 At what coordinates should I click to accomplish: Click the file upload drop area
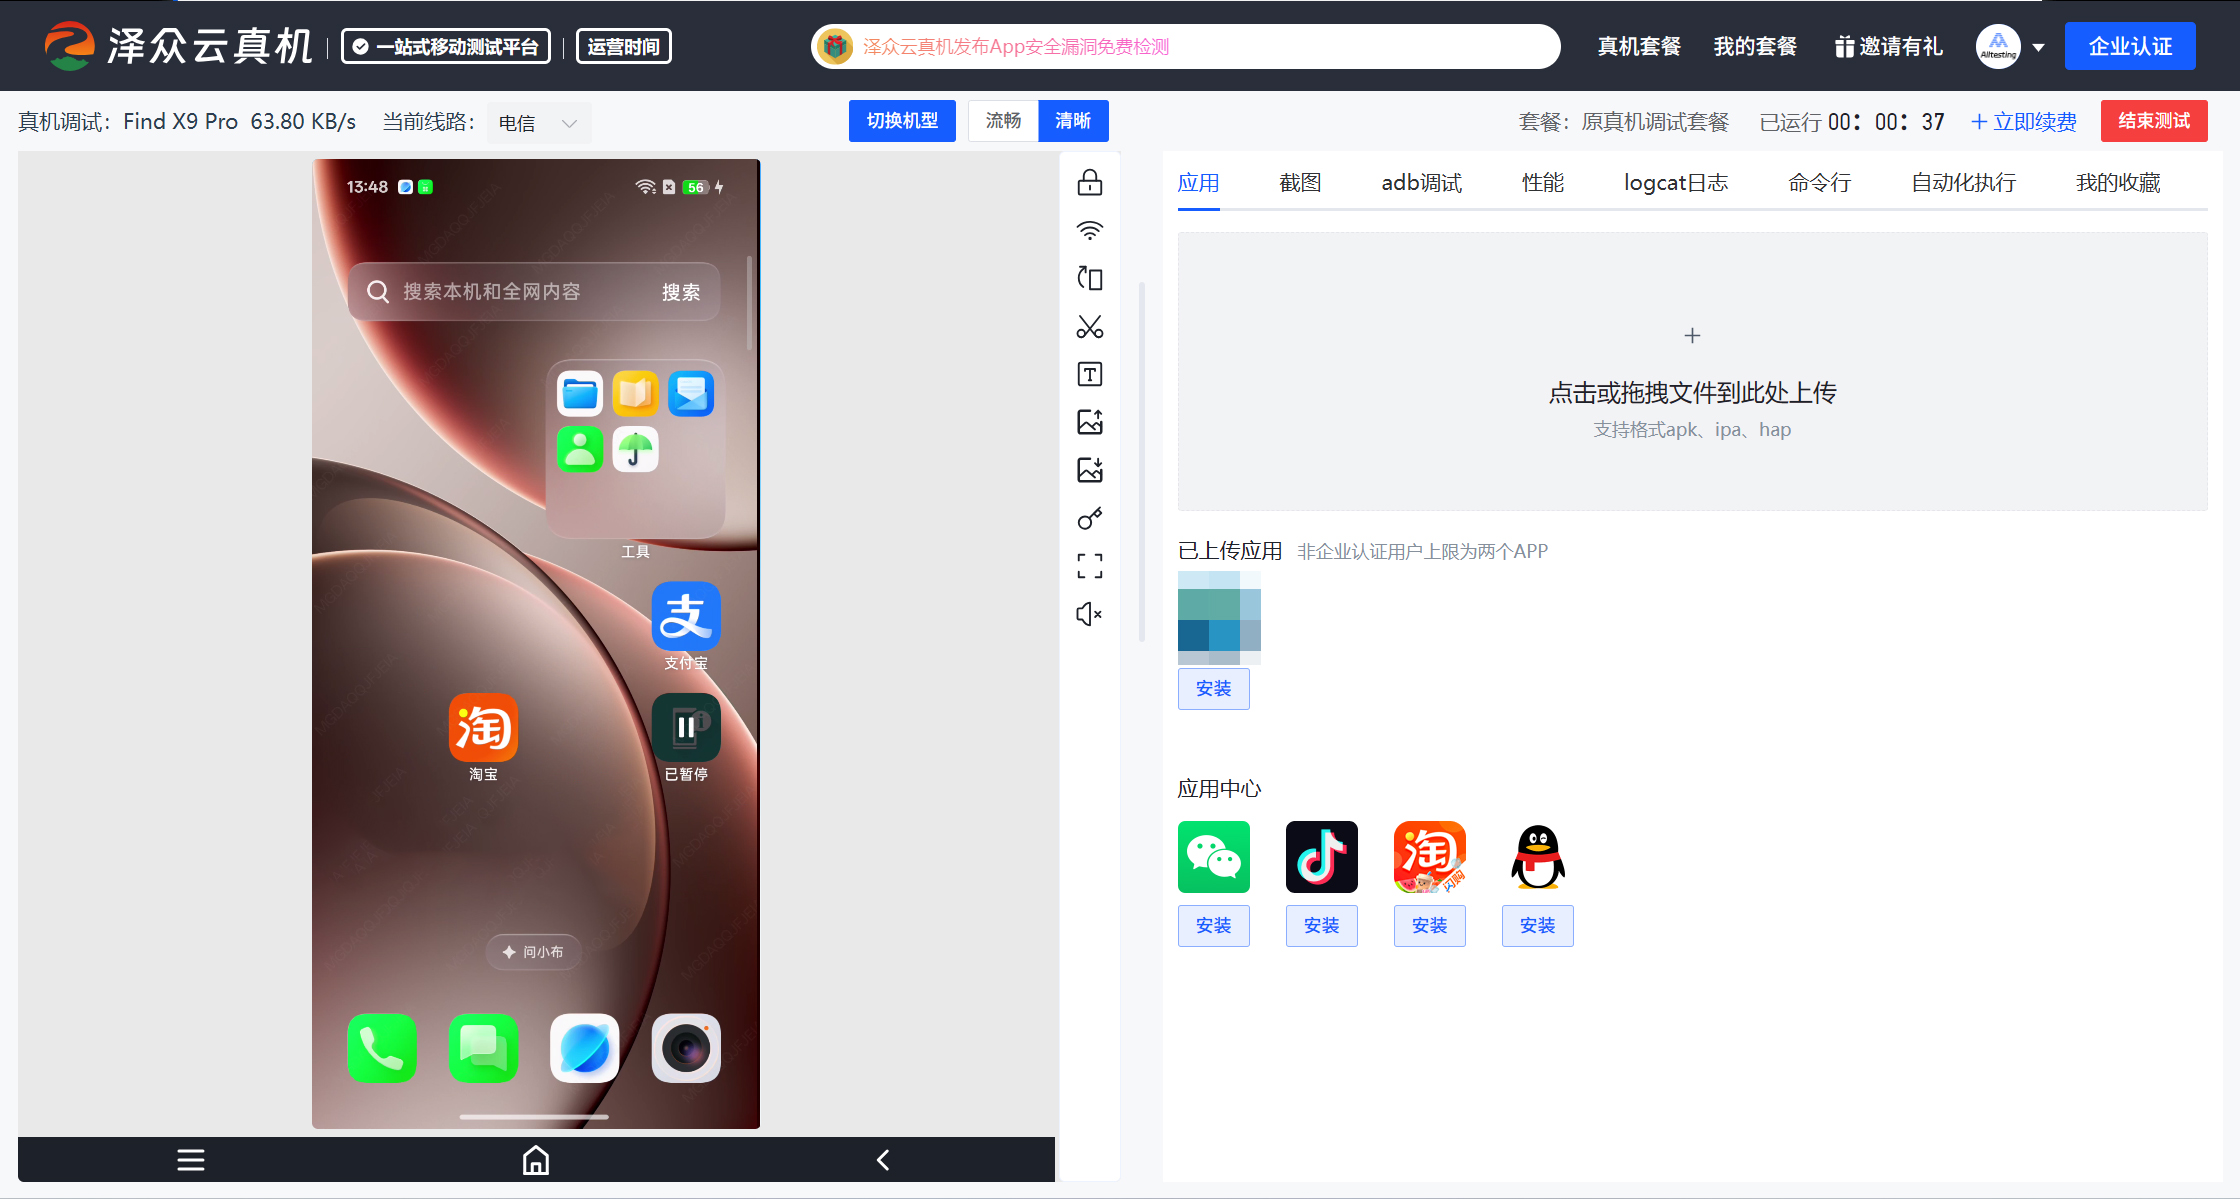point(1692,372)
